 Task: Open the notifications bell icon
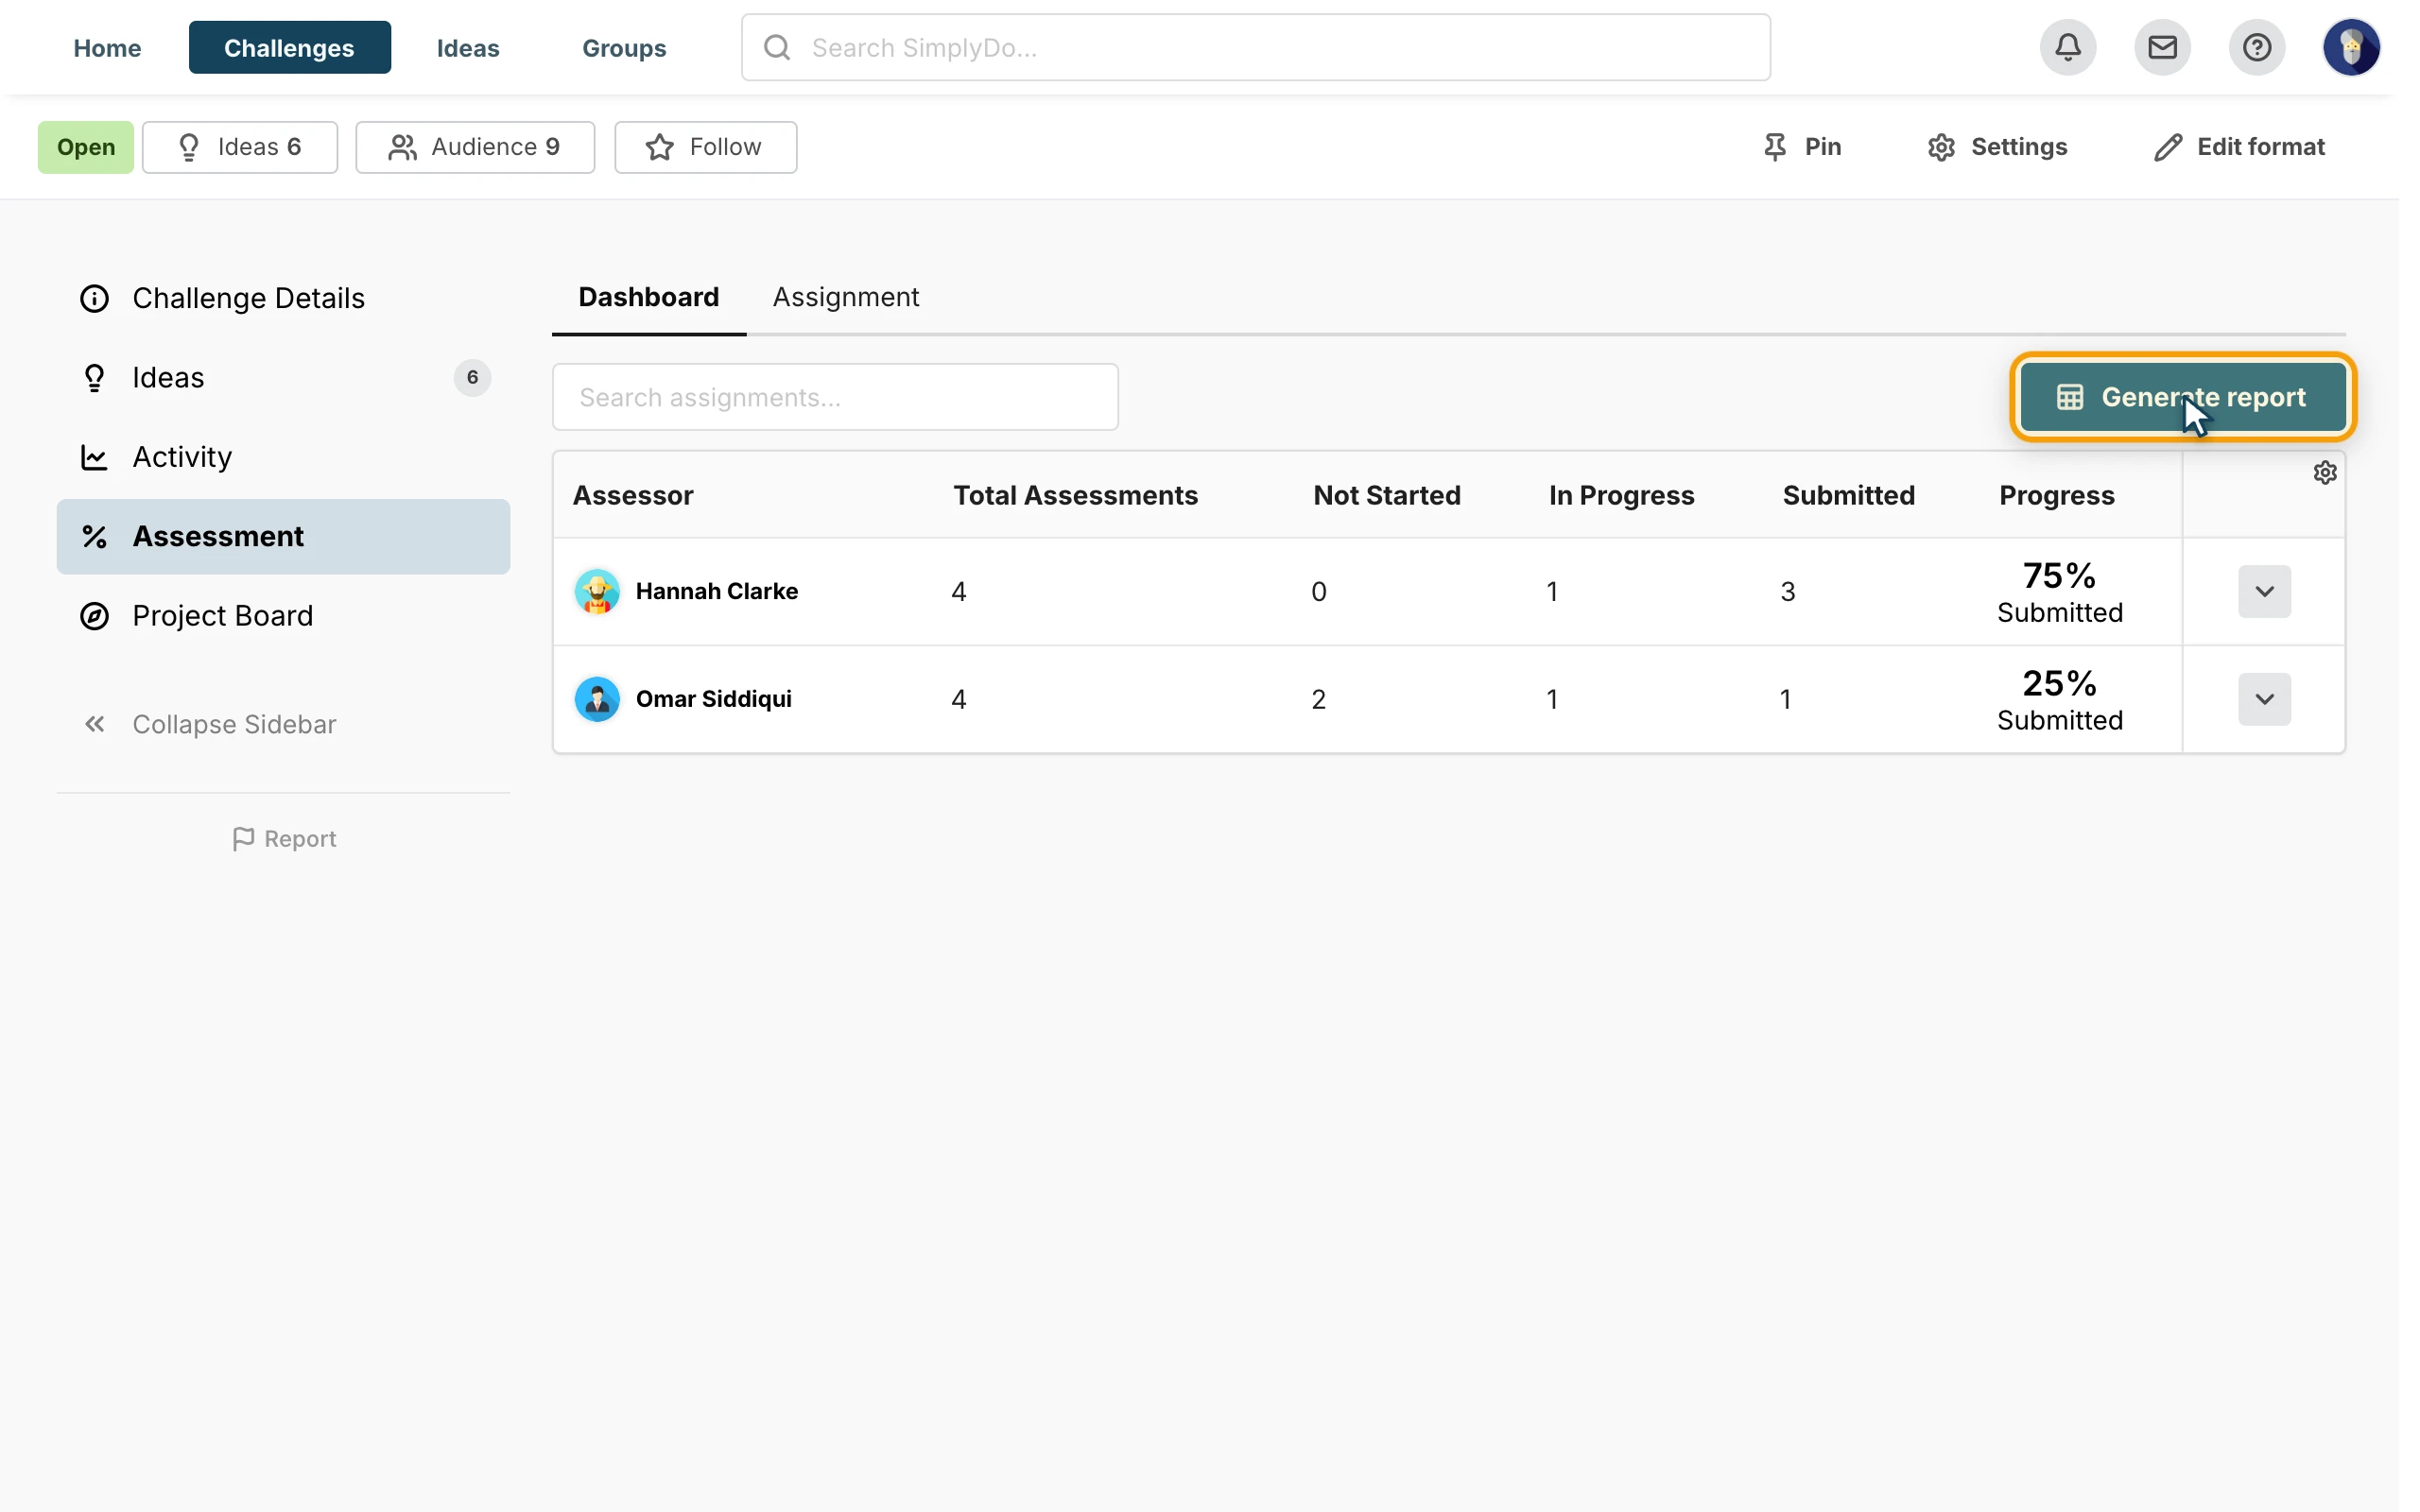pos(2068,47)
